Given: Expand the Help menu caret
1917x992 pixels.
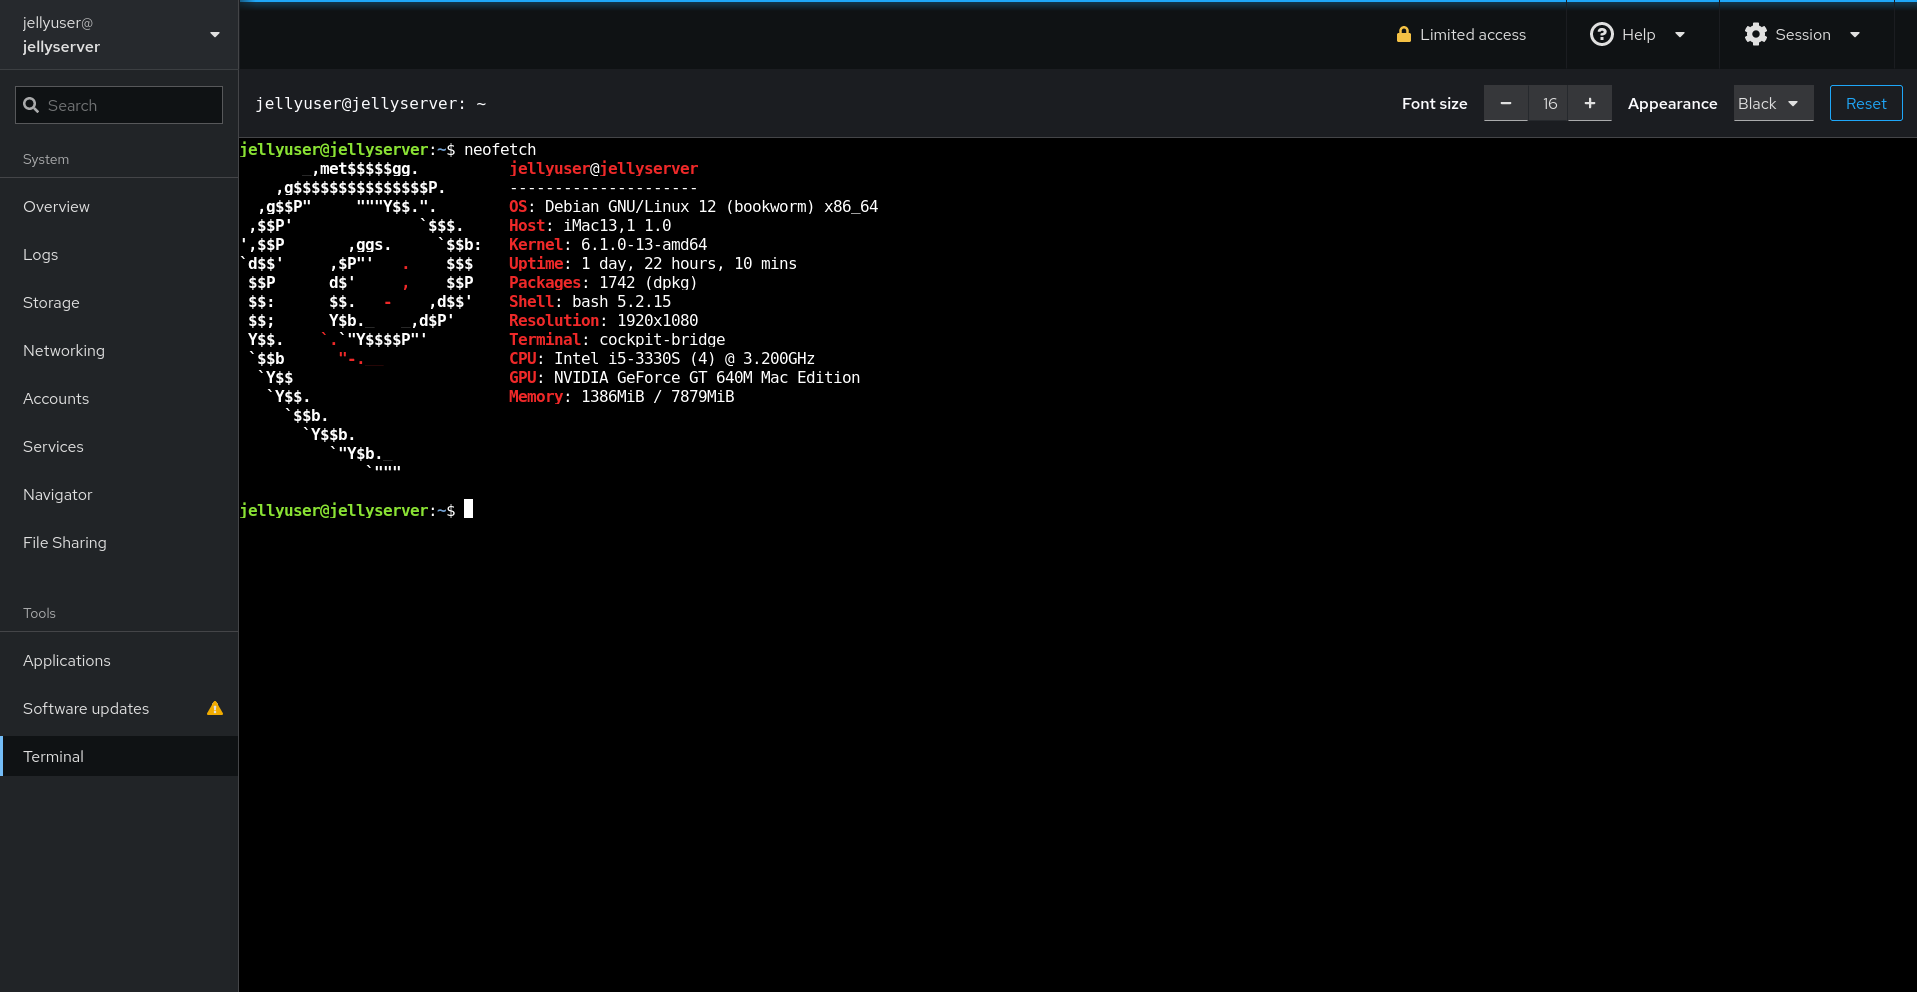Looking at the screenshot, I should point(1680,35).
